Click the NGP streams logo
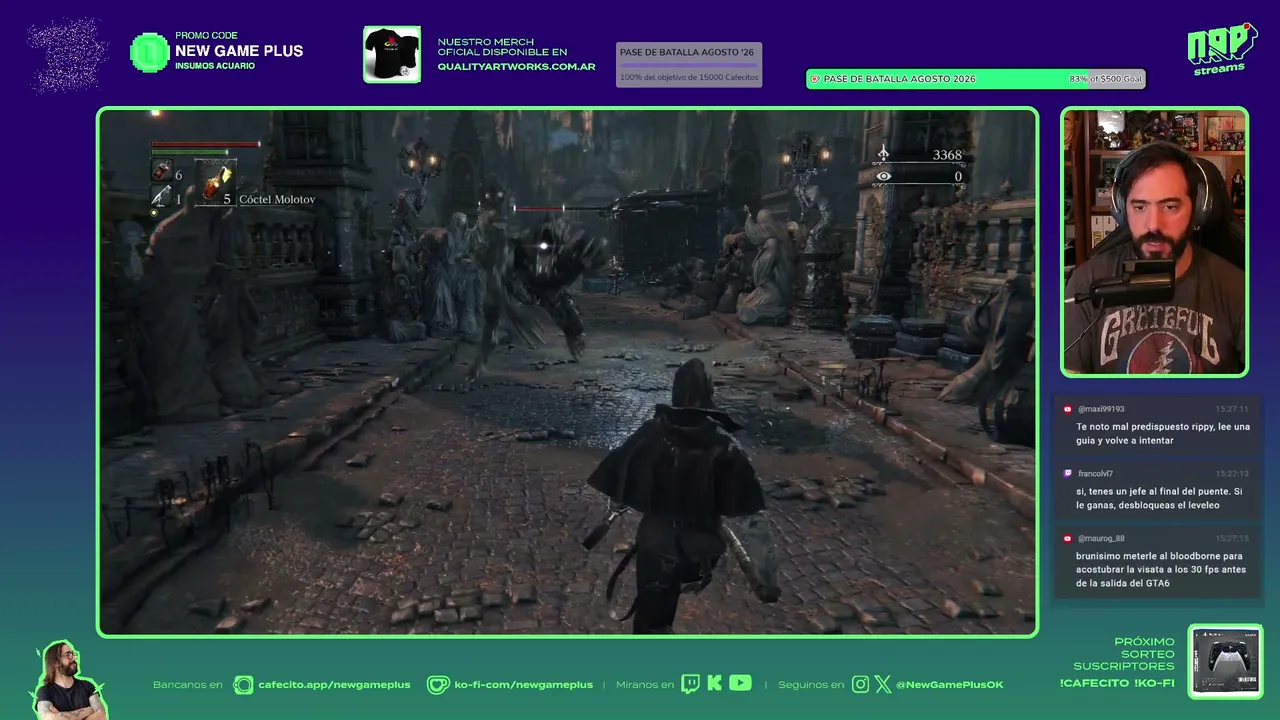Viewport: 1280px width, 720px height. pyautogui.click(x=1221, y=49)
